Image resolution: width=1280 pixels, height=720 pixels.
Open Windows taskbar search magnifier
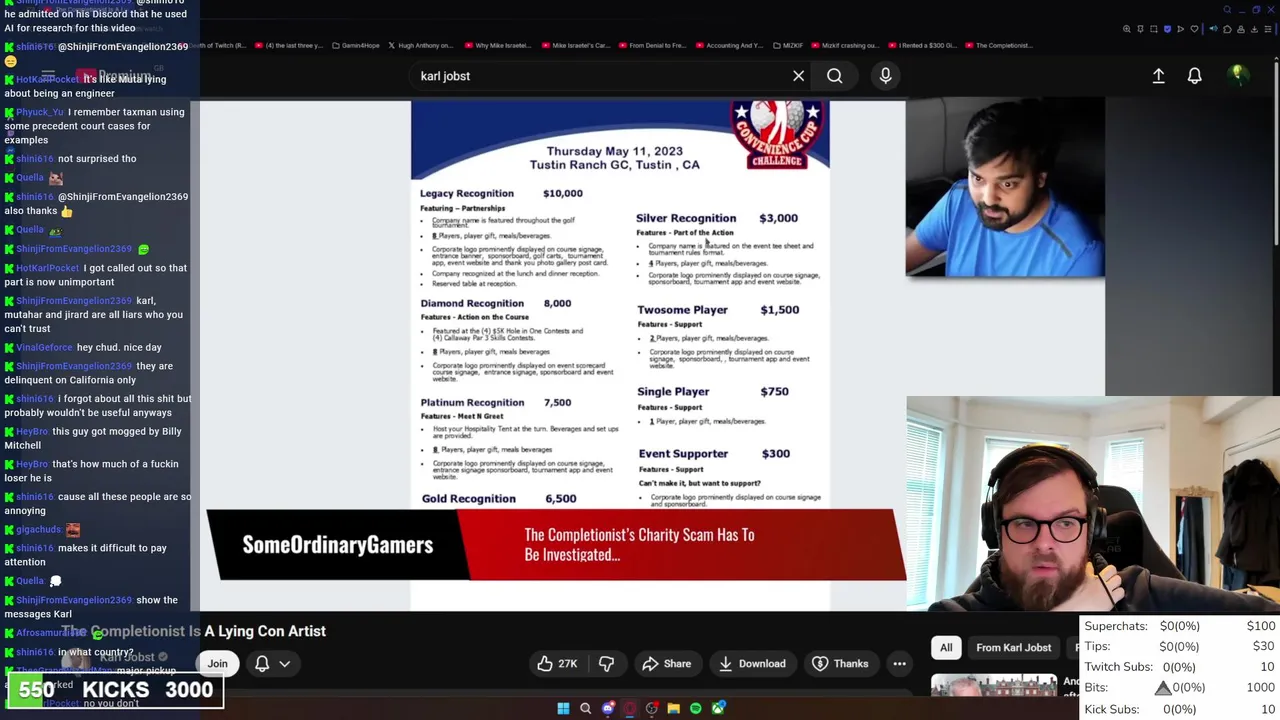[x=585, y=709]
